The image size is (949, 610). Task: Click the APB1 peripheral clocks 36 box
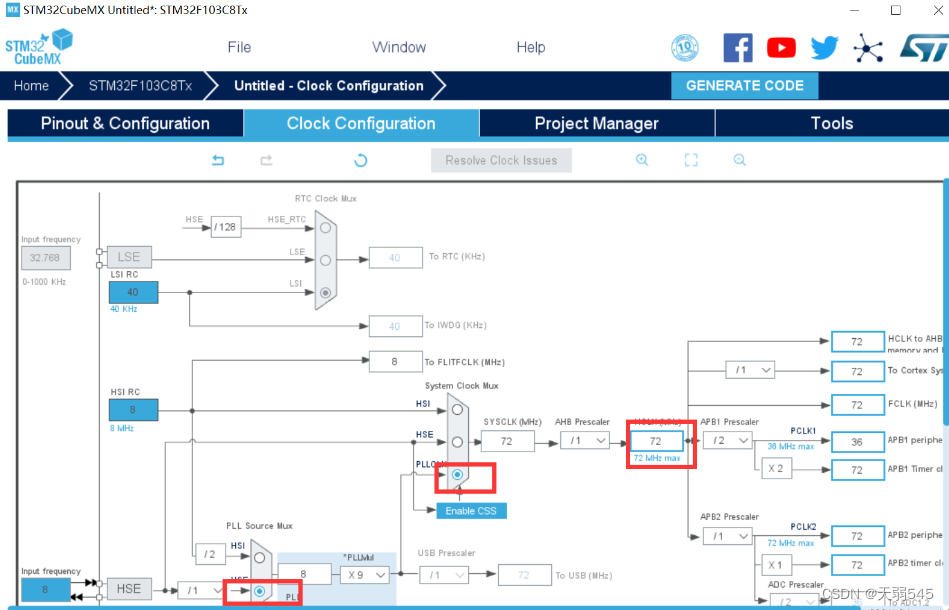(x=858, y=442)
